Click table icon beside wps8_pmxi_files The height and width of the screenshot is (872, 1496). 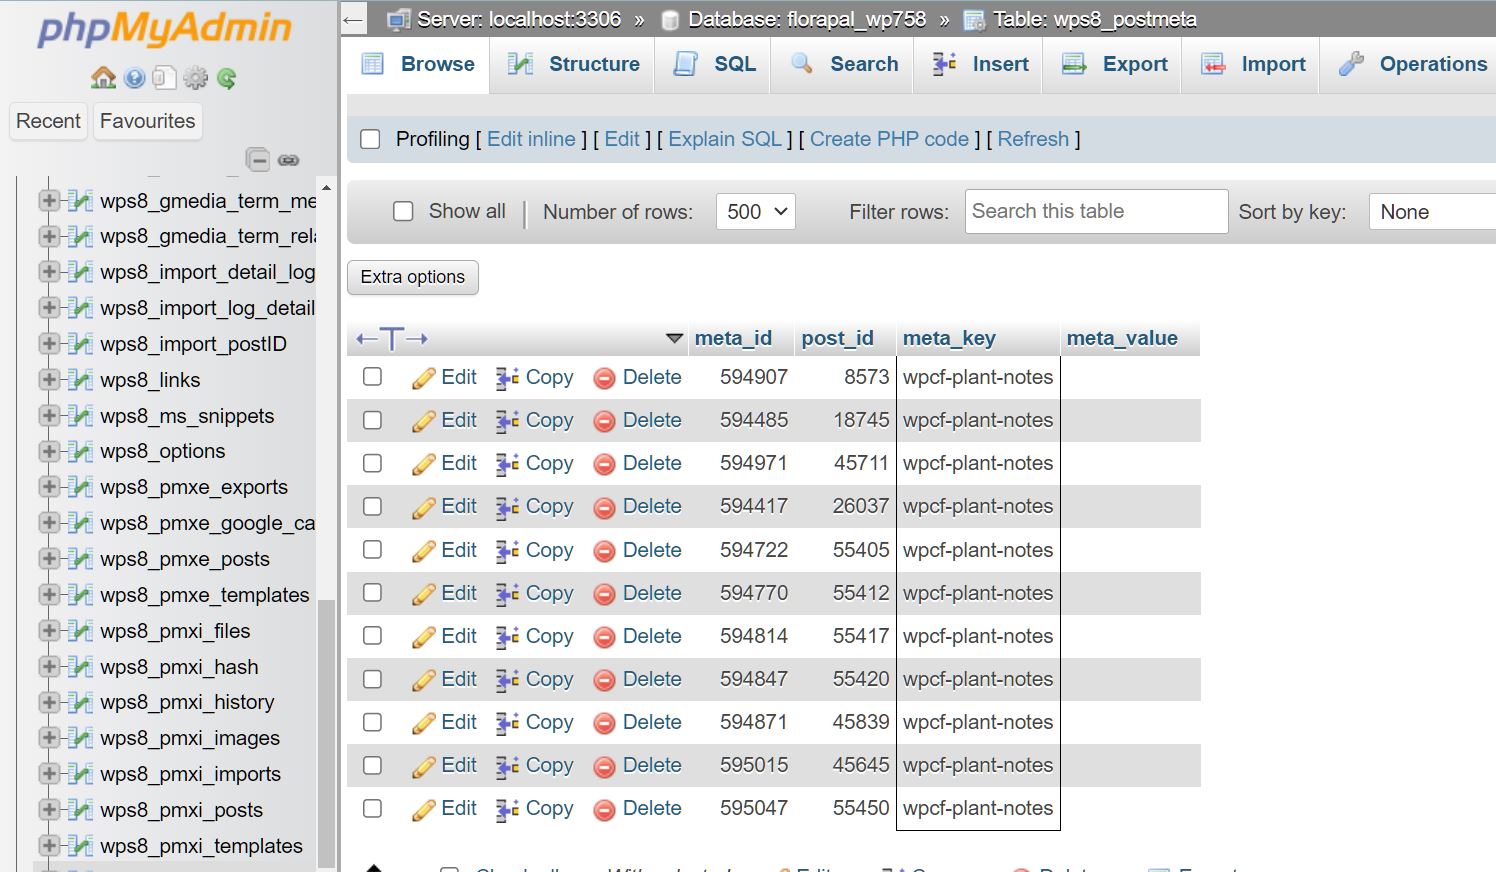pos(81,631)
